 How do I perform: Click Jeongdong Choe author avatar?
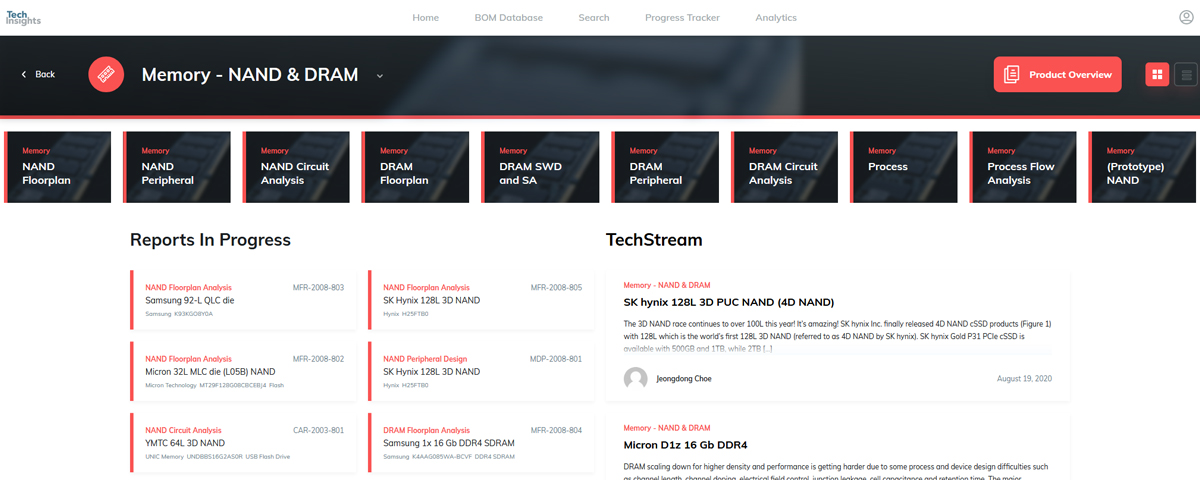[635, 379]
